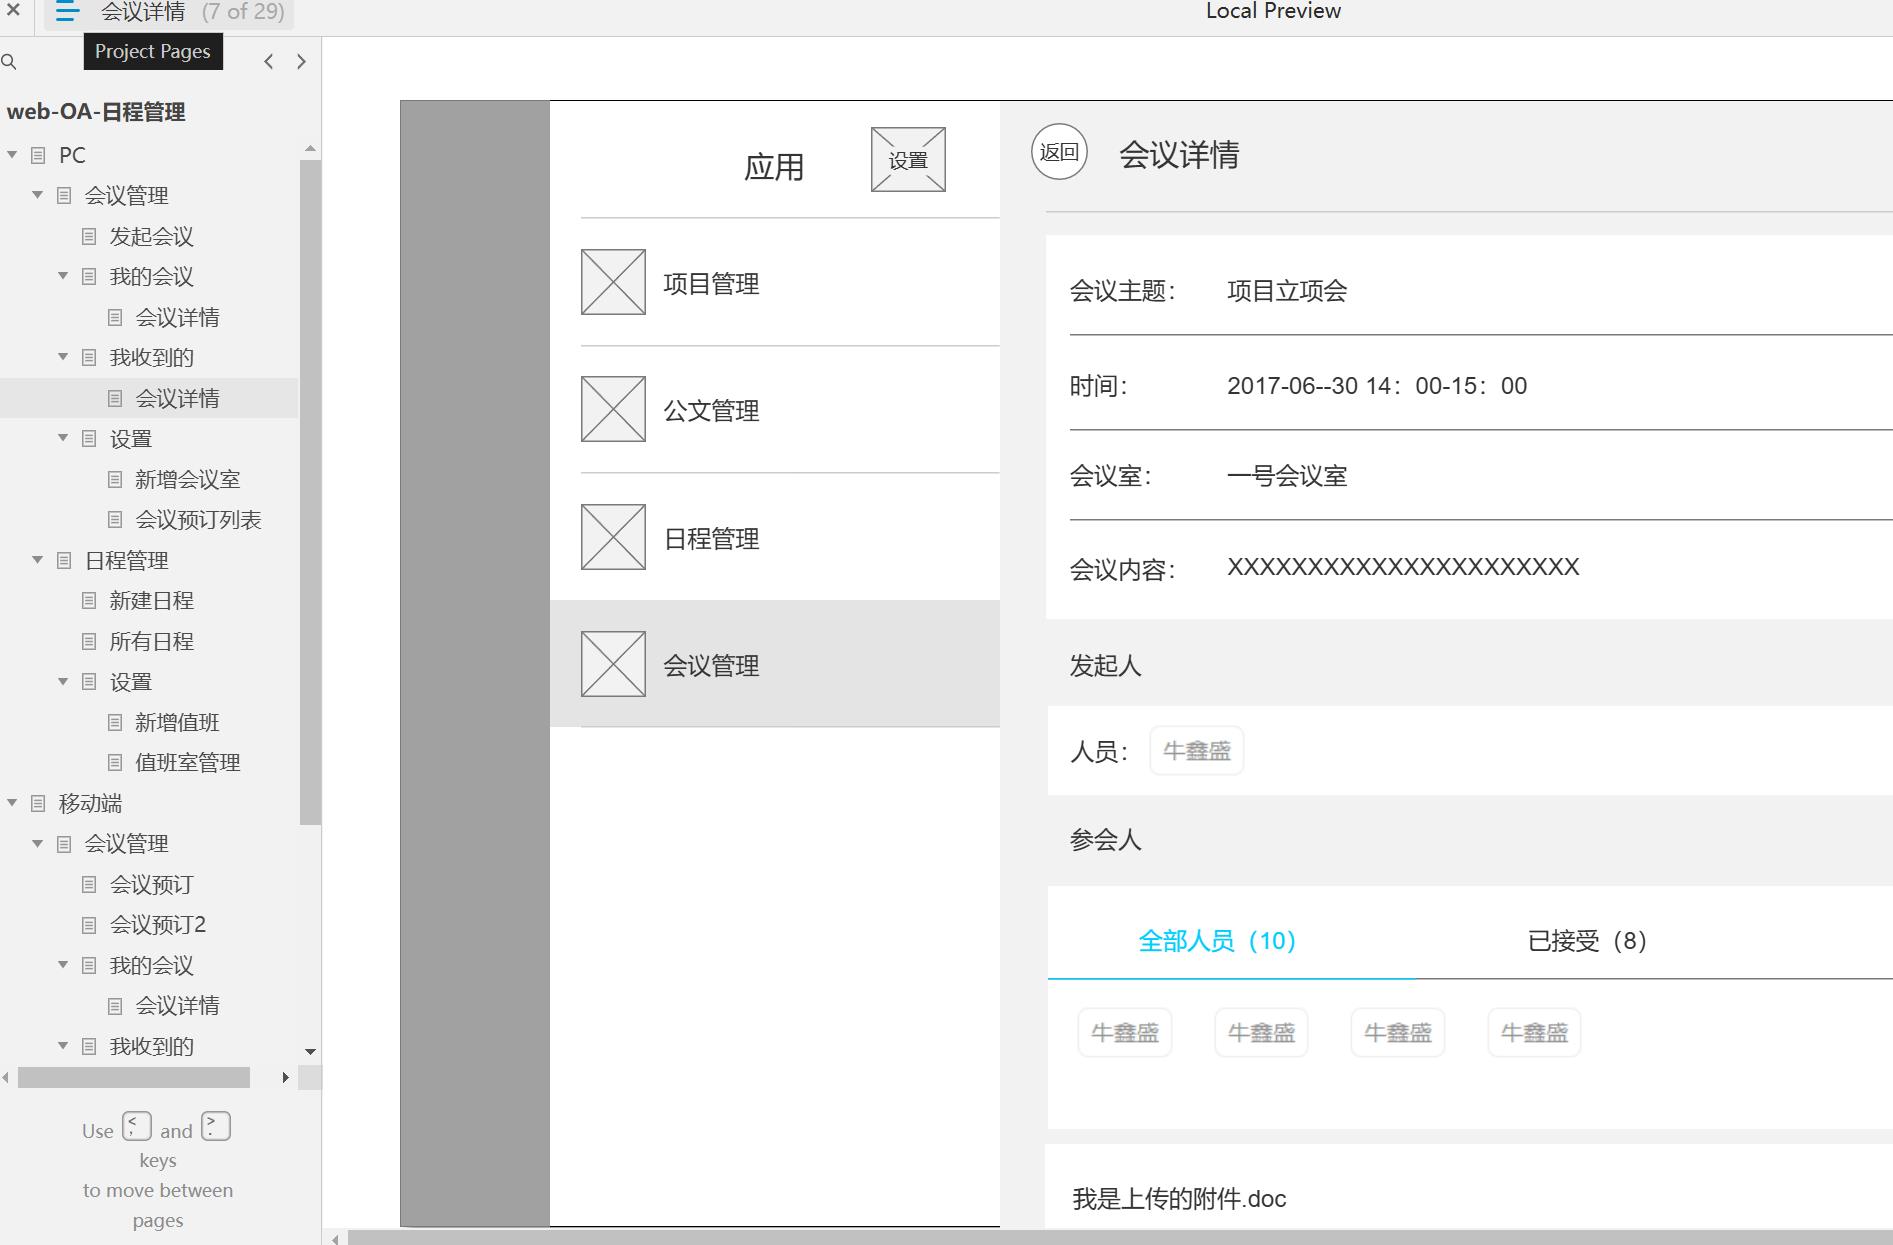
Task: Open the 新增会议室 page
Action: 188,479
